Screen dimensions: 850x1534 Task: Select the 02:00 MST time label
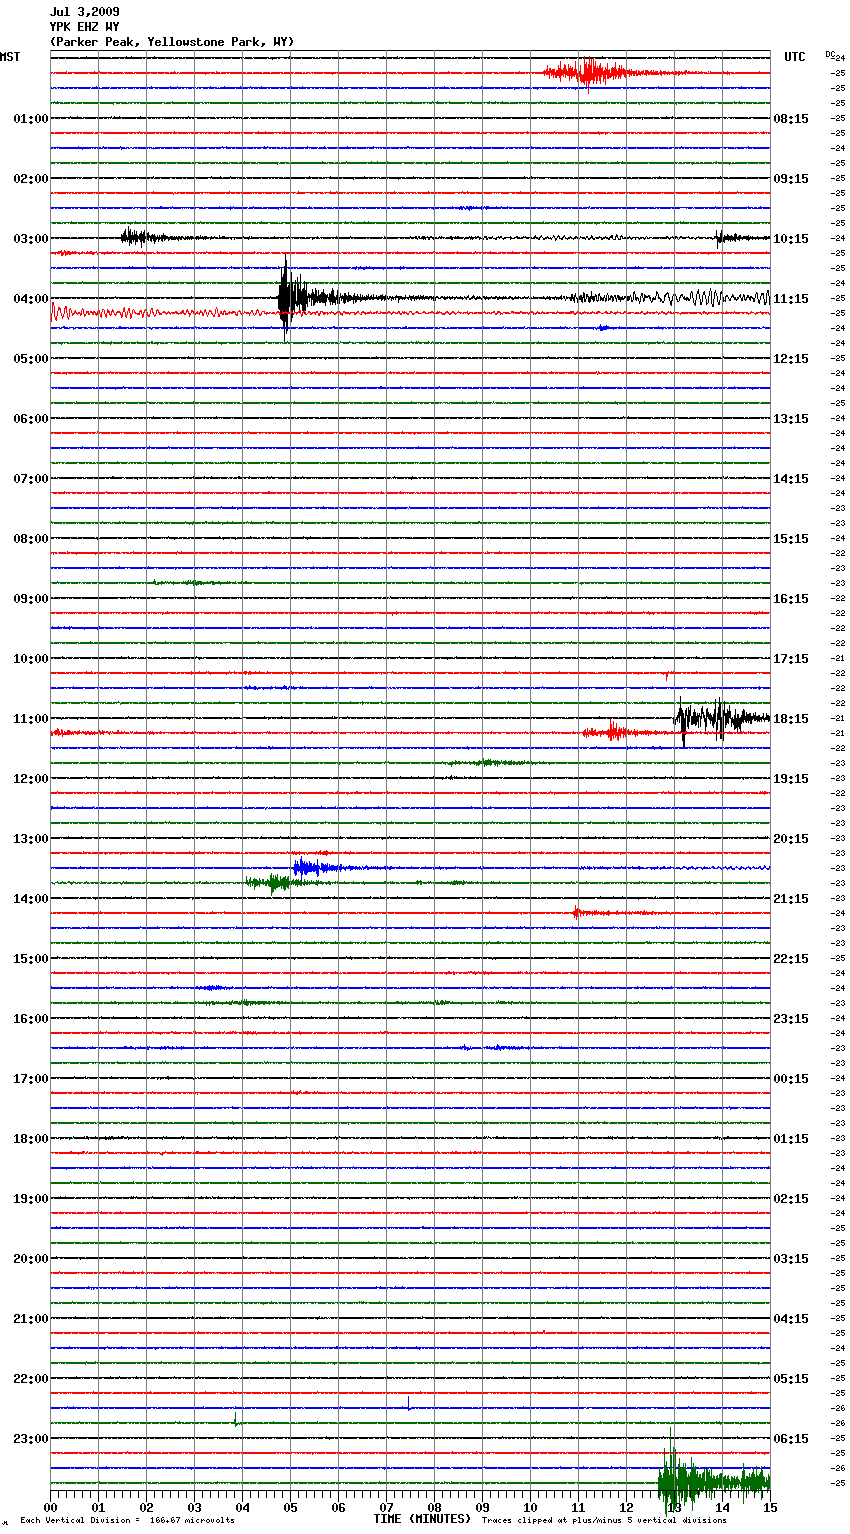coord(30,178)
